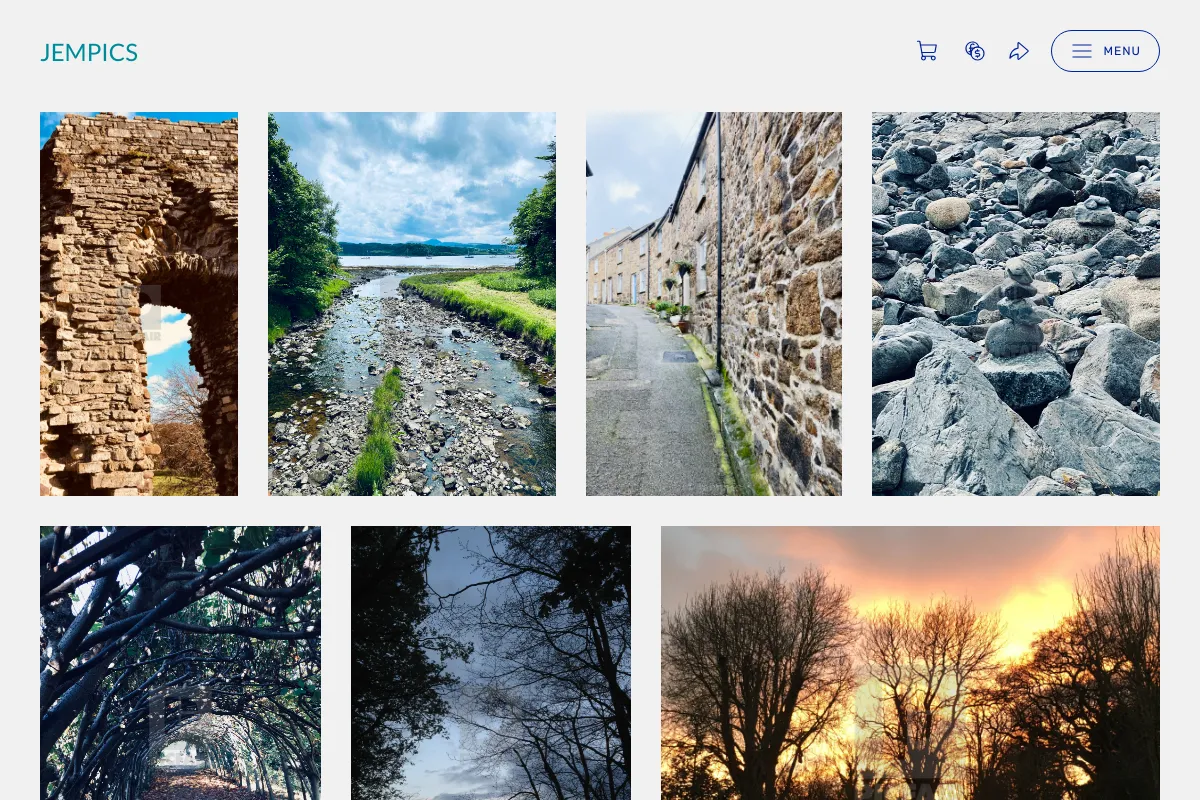Open the MENU button
The image size is (1200, 800).
click(x=1105, y=51)
